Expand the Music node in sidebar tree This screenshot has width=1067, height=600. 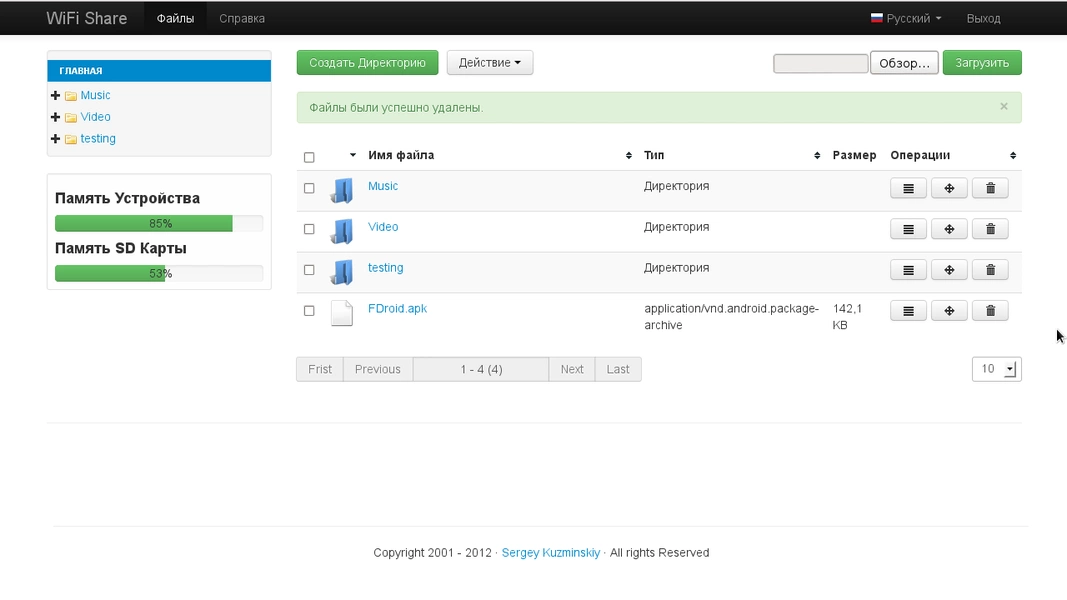coord(56,95)
